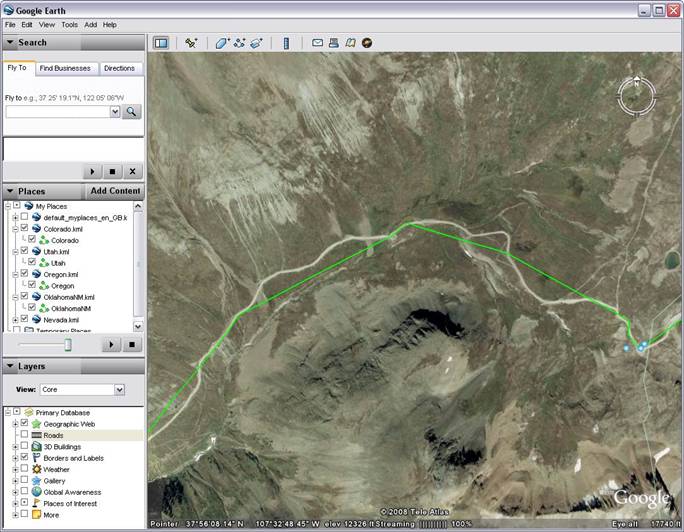The image size is (684, 532).
Task: Select the Add Polygon tool icon
Action: (x=222, y=43)
